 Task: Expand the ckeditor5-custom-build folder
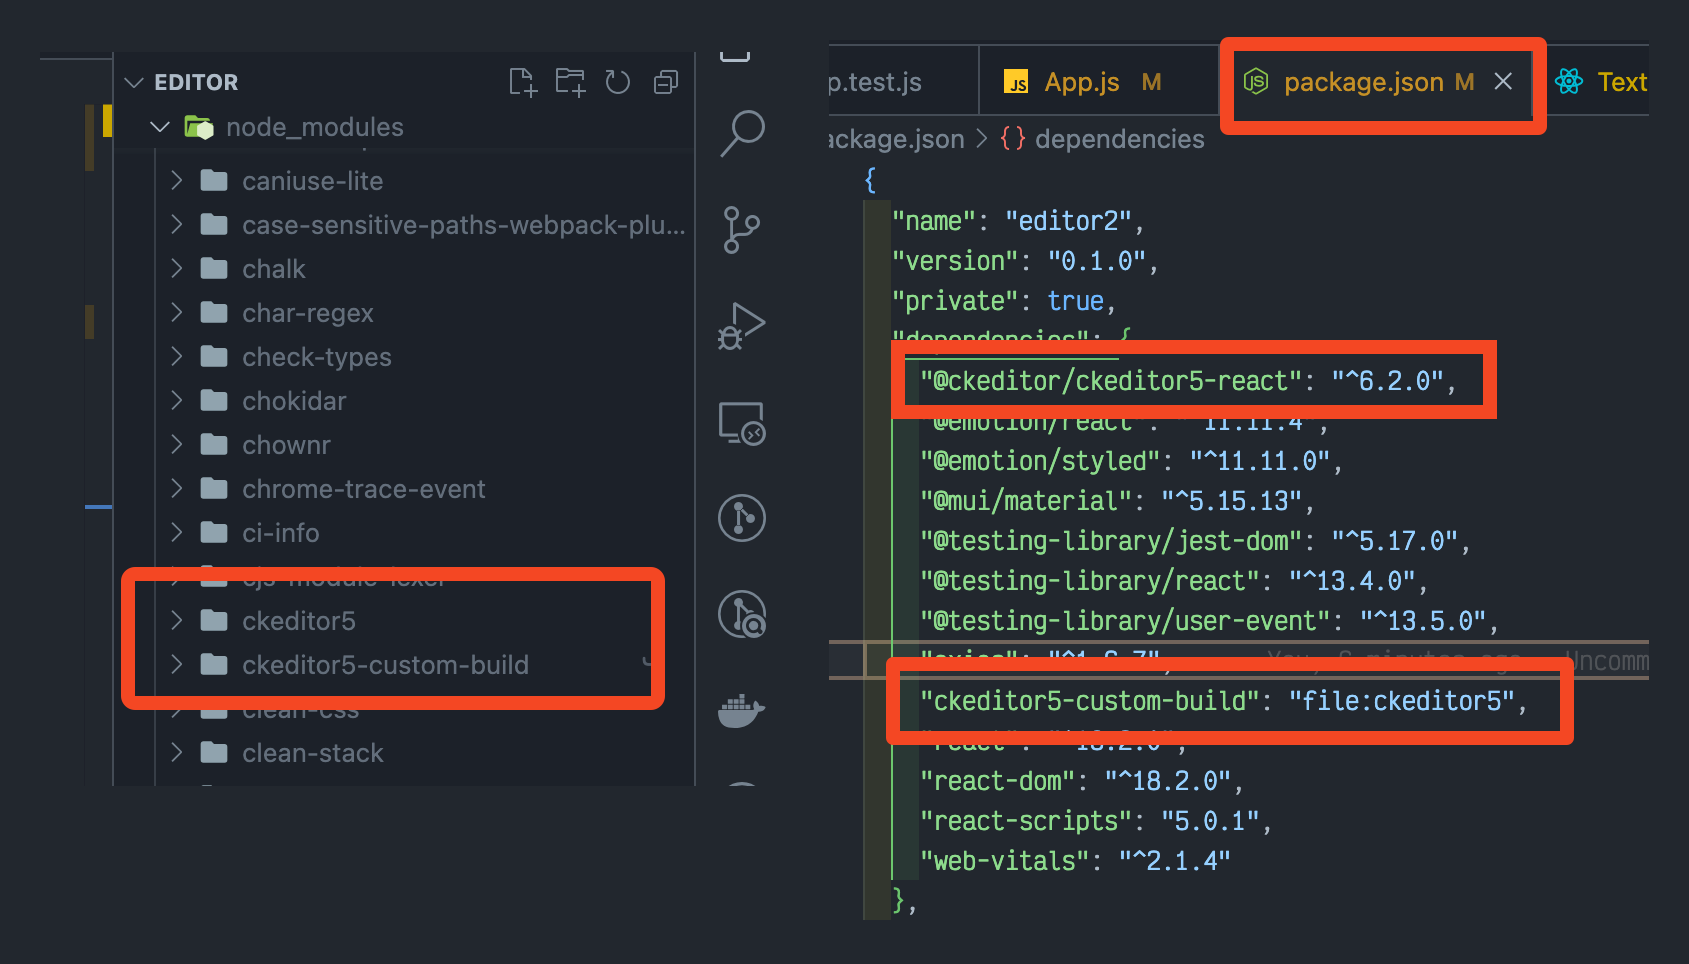tap(176, 664)
